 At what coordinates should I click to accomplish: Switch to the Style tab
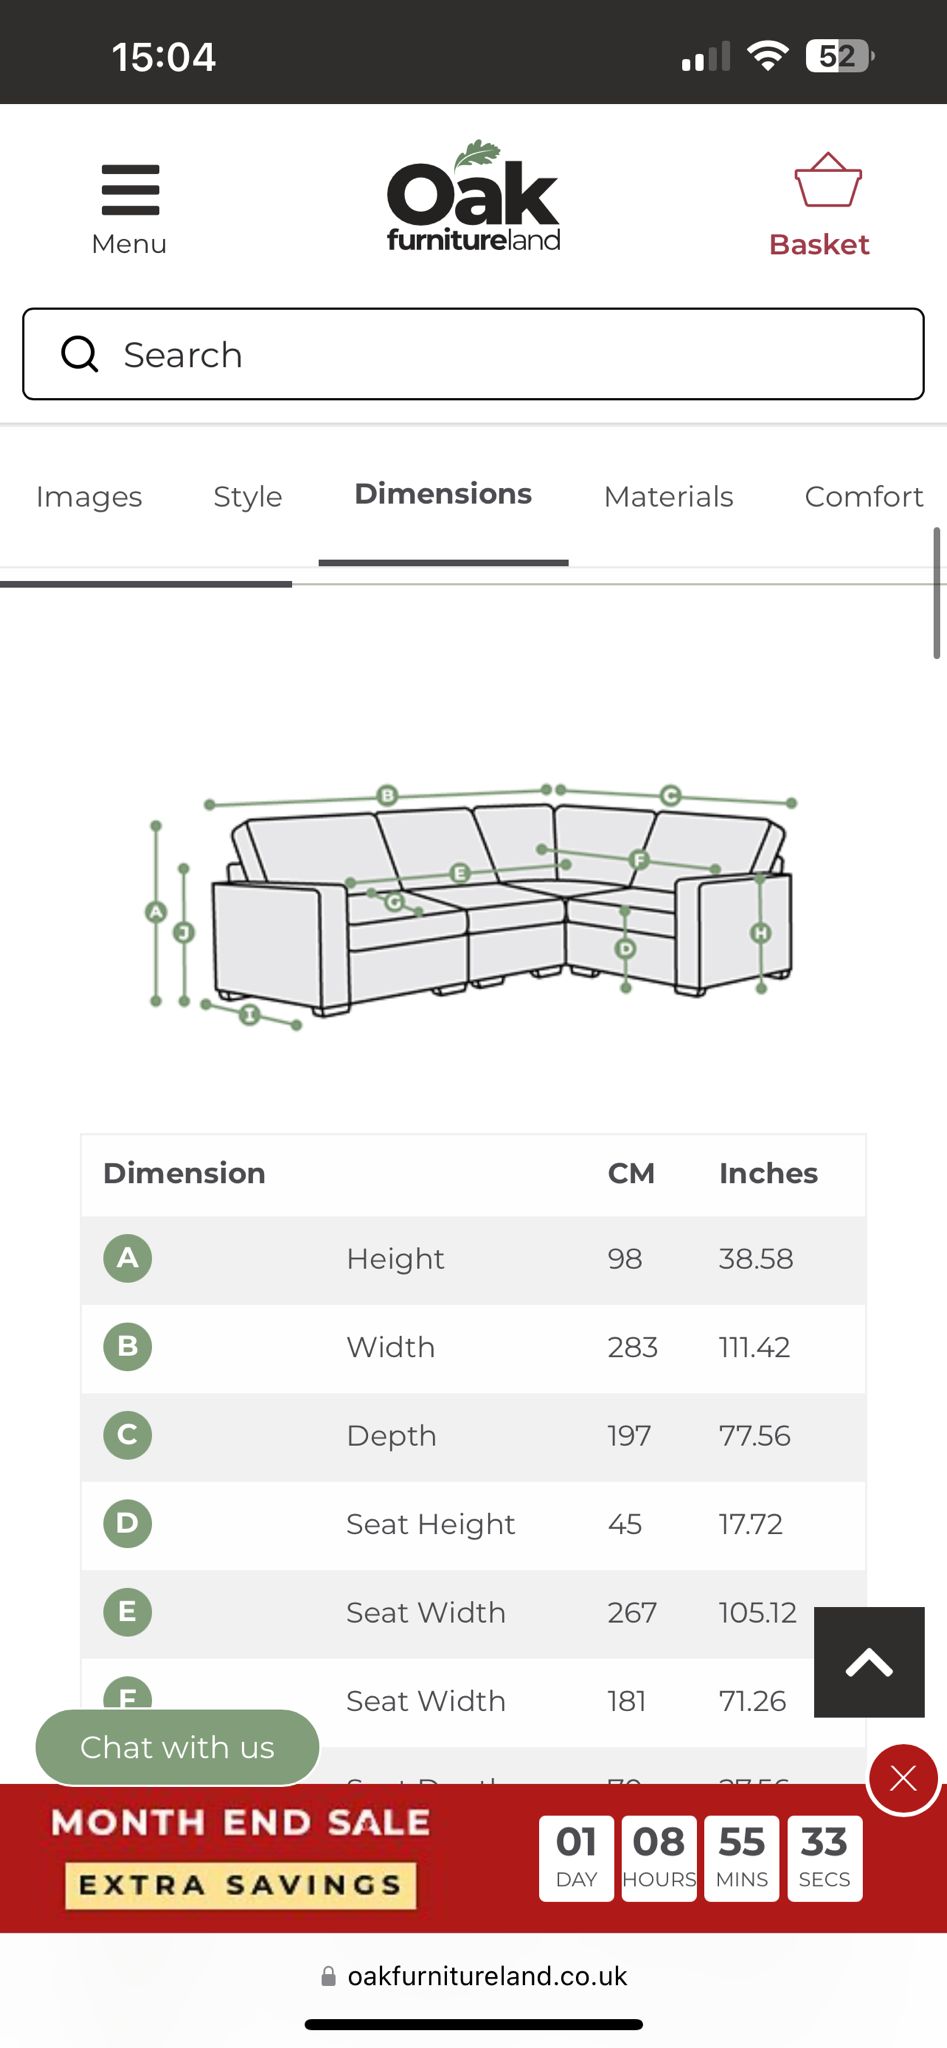pyautogui.click(x=248, y=496)
